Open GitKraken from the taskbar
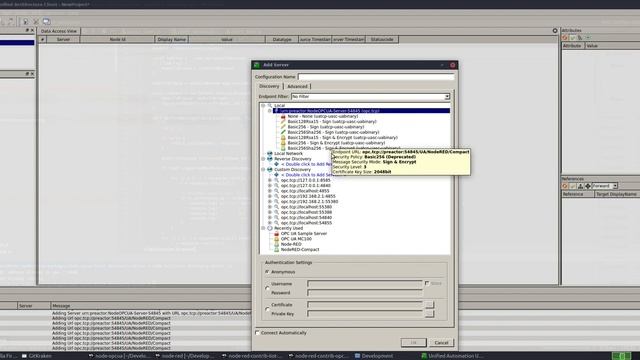The image size is (640, 360). (x=37, y=356)
